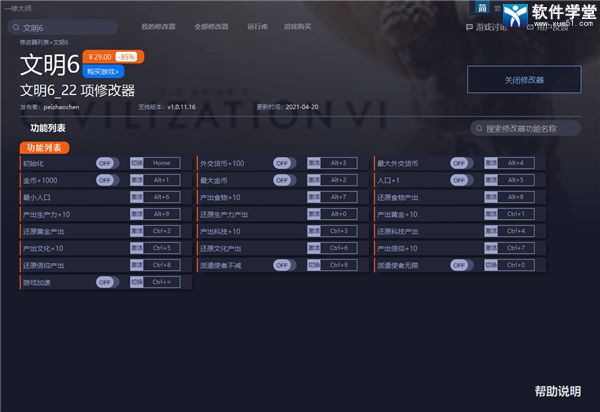Viewport: 600px width, 412px height.
Task: Open 帮助说明 help link
Action: pyautogui.click(x=558, y=391)
